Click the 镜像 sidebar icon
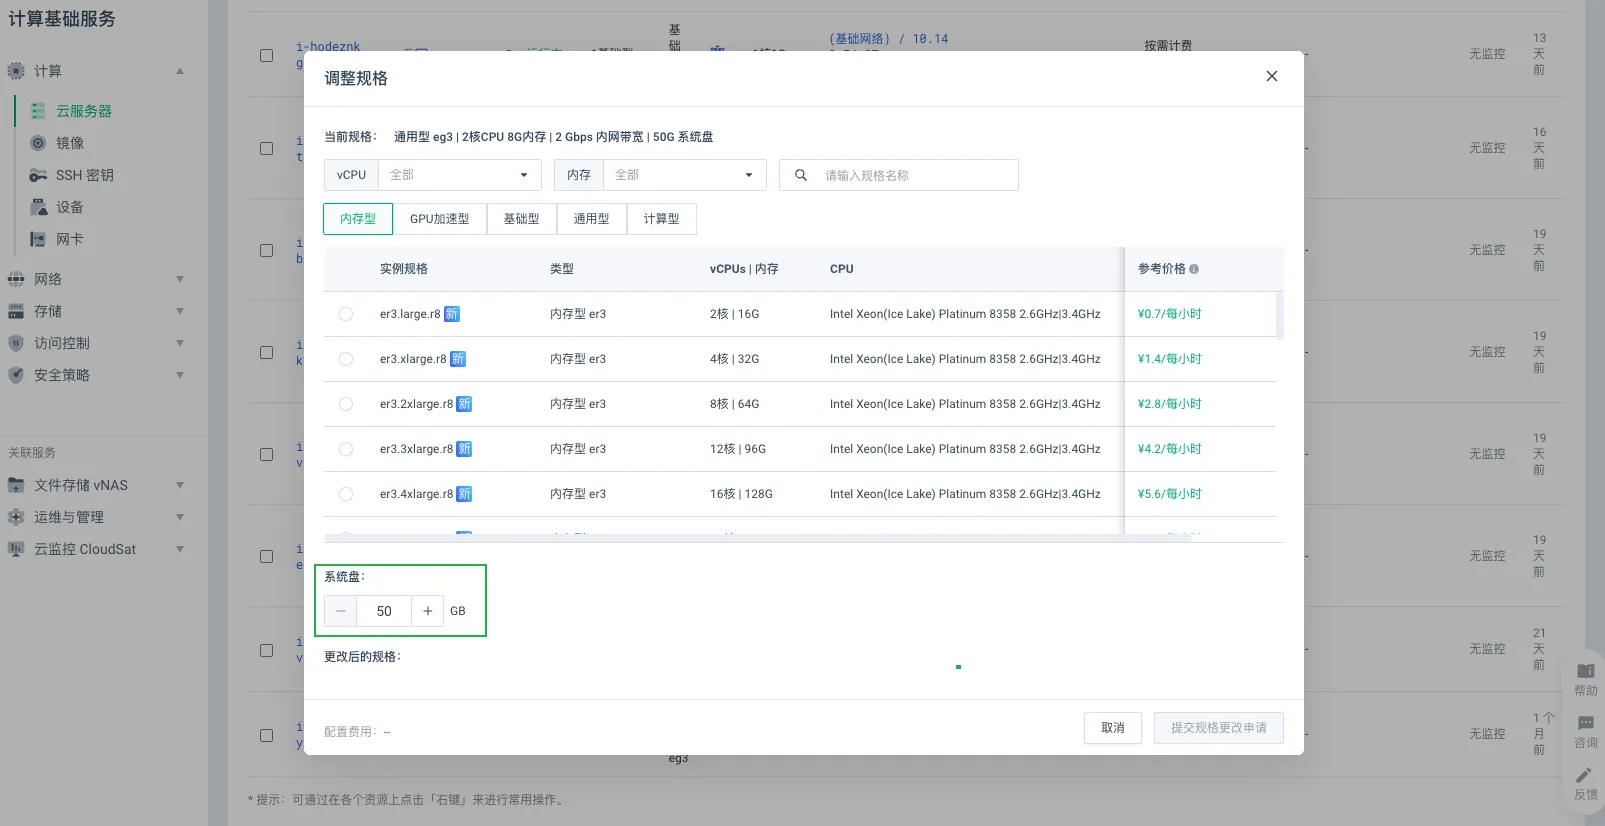The height and width of the screenshot is (826, 1605). coord(38,143)
